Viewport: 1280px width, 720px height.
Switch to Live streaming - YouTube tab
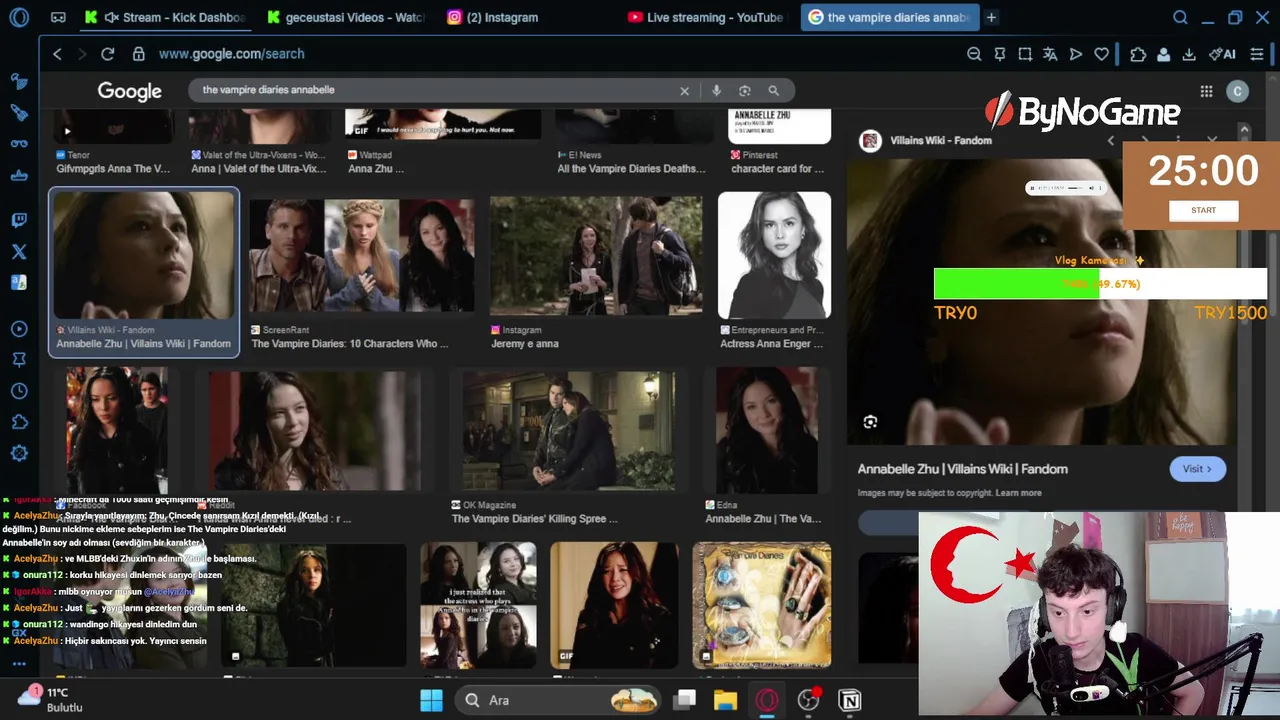click(x=706, y=17)
